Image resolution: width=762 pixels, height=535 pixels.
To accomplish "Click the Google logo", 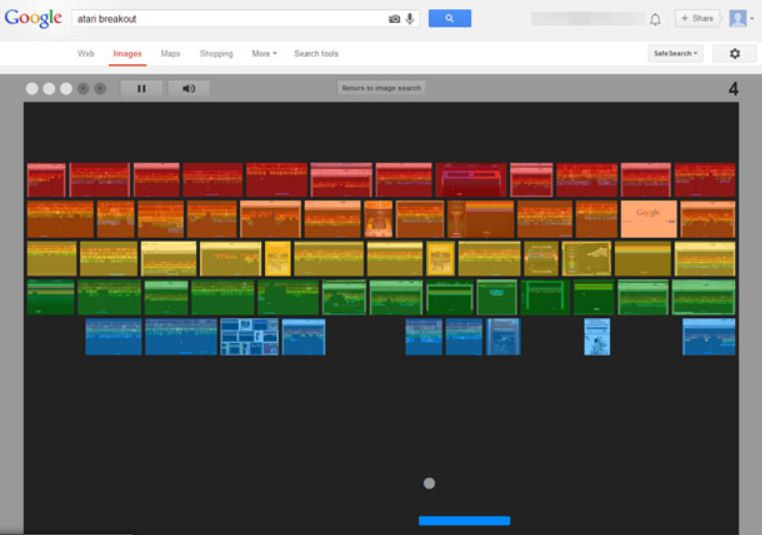I will click(x=33, y=18).
